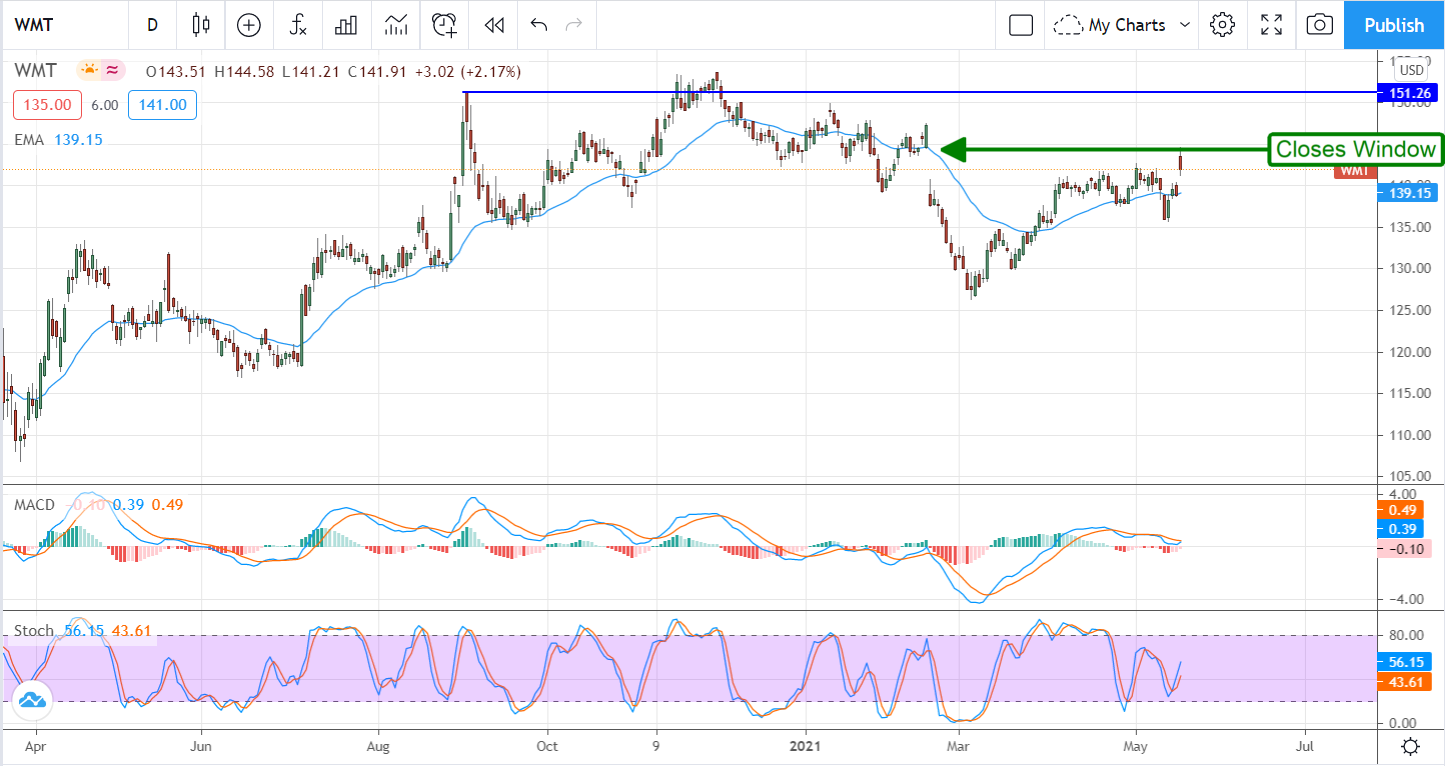This screenshot has height=766, width=1445.
Task: Open the layout selector square icon
Action: click(1020, 25)
